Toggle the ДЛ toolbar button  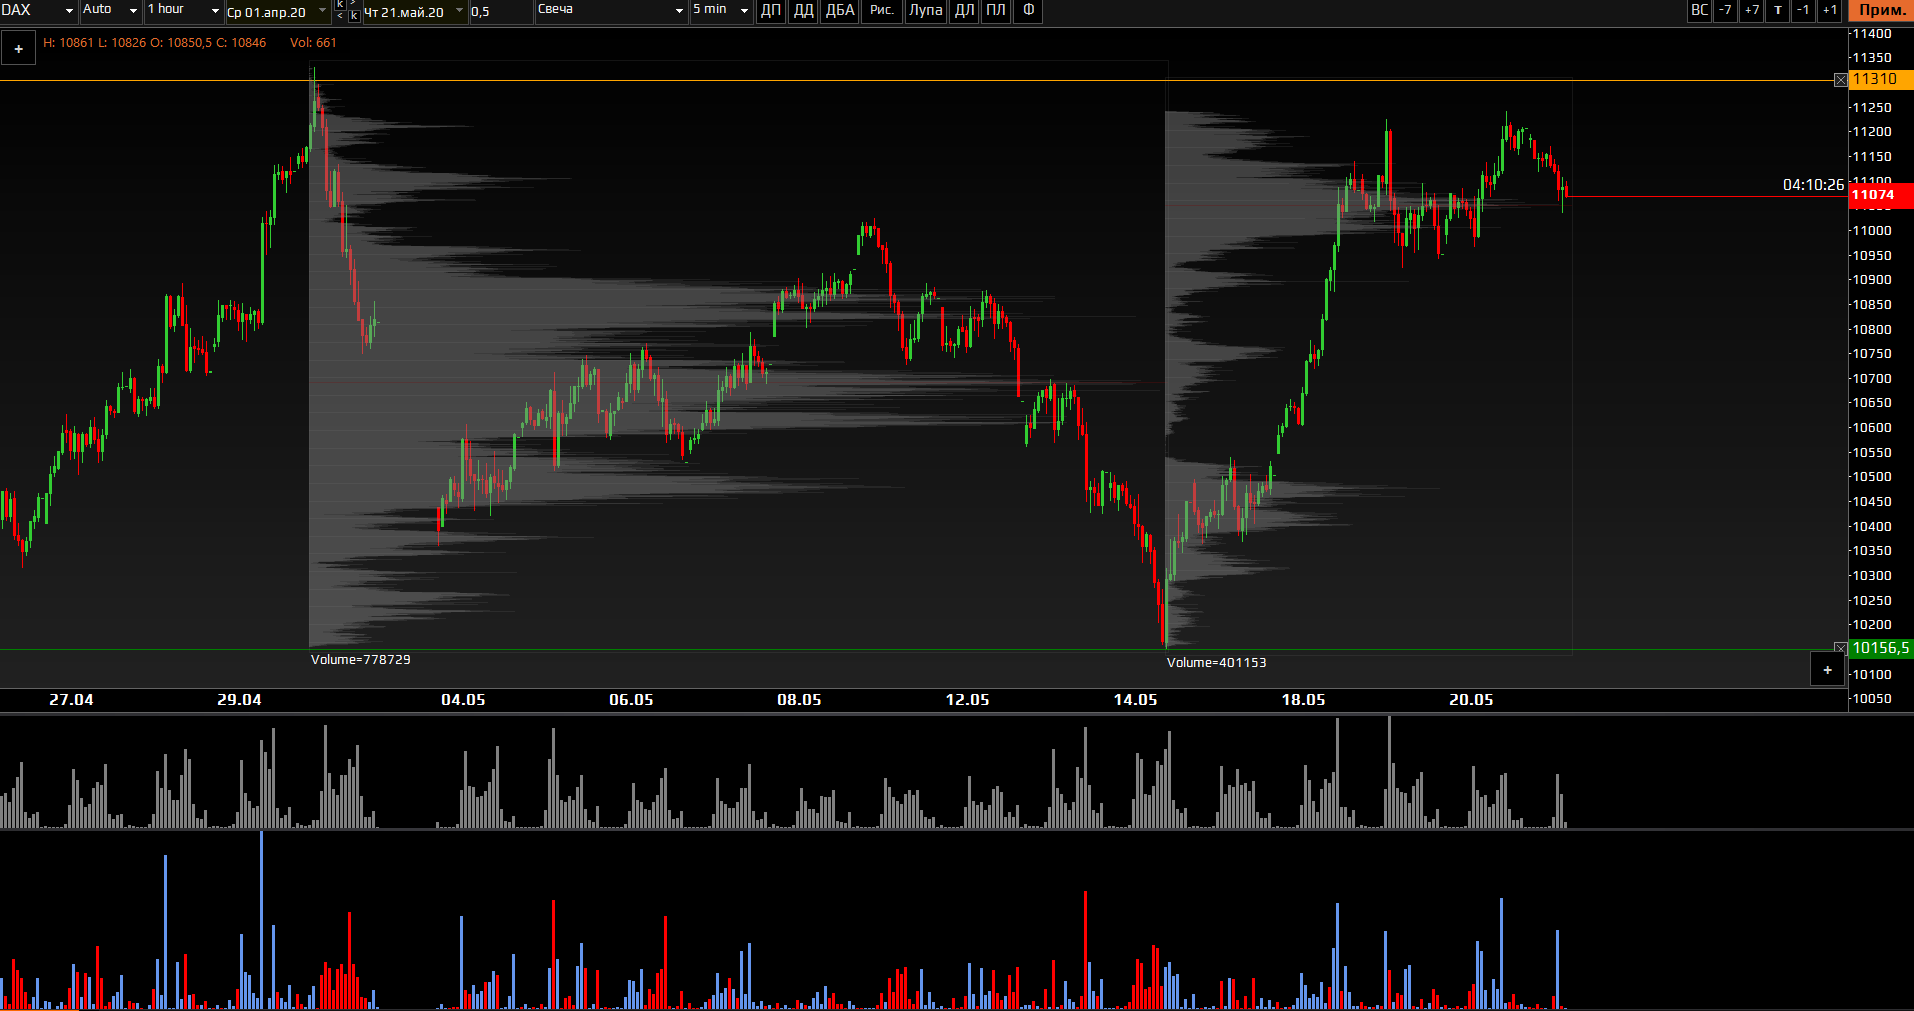(x=964, y=11)
